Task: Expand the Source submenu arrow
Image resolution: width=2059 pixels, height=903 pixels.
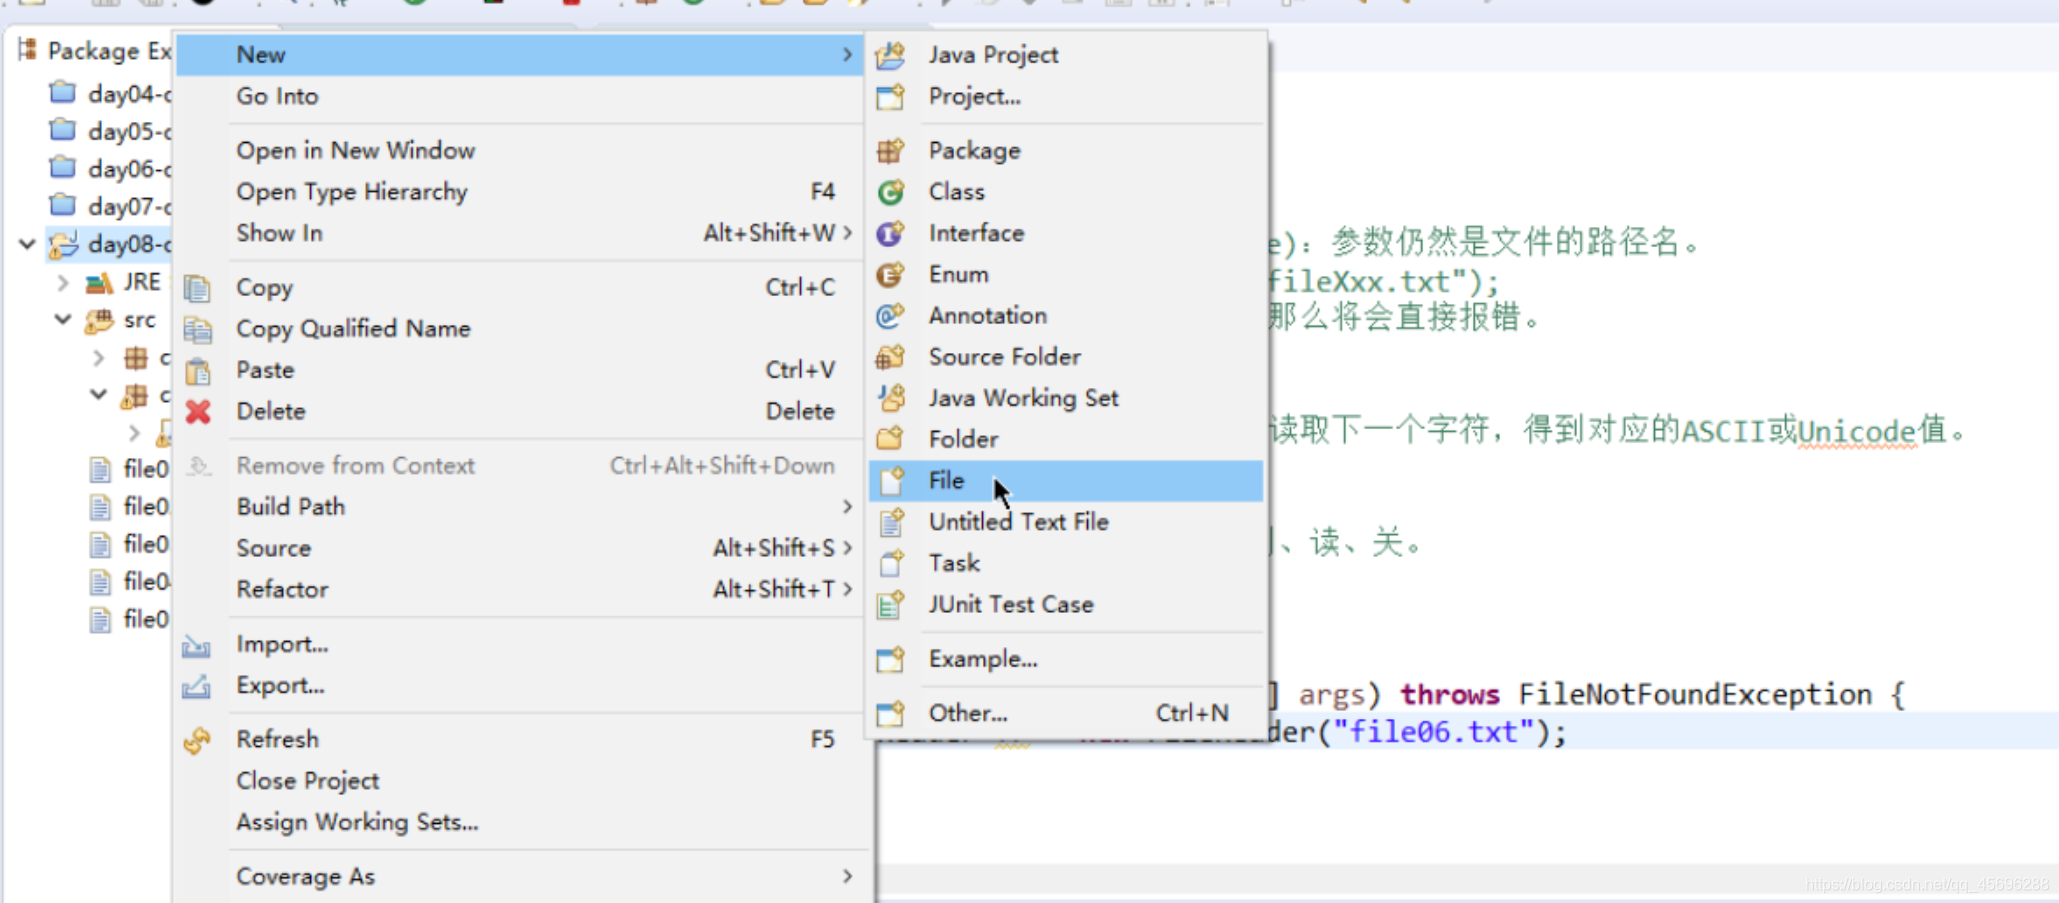Action: [847, 548]
